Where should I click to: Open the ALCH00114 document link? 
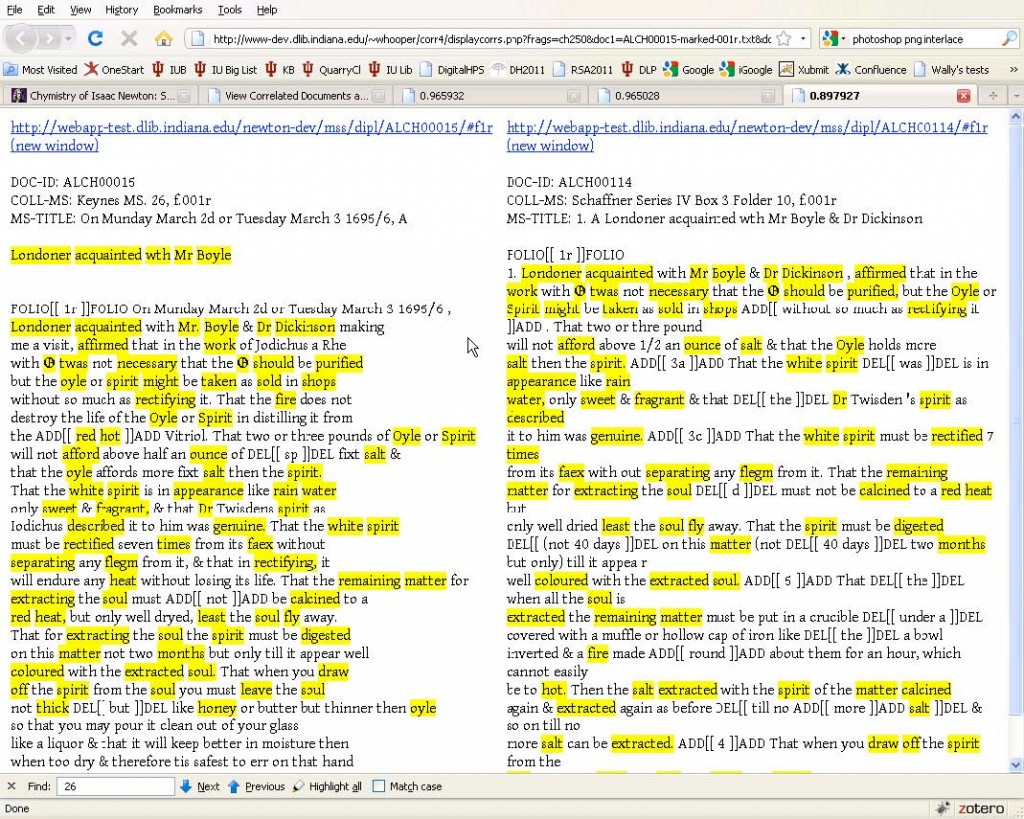tap(747, 127)
